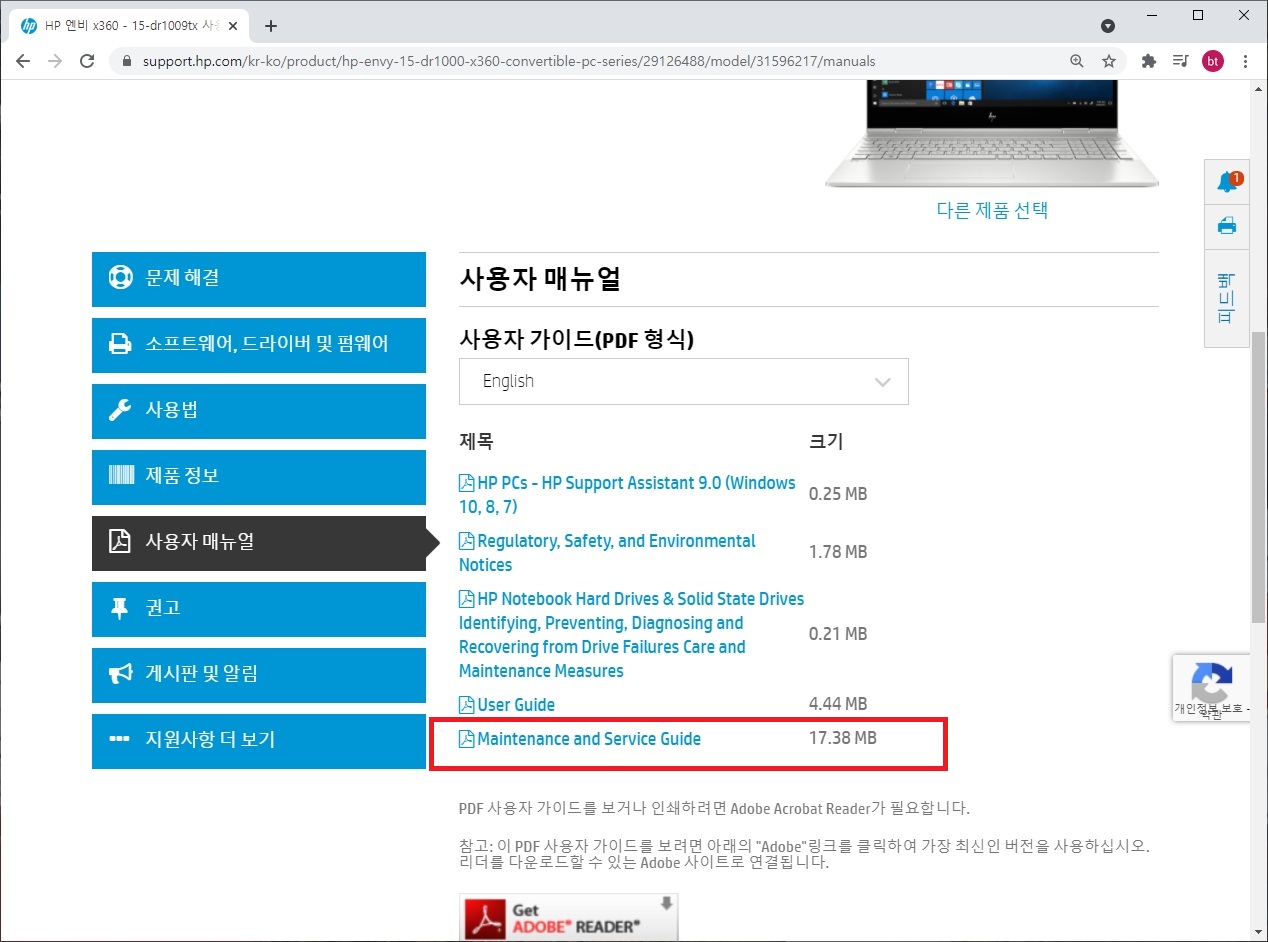The height and width of the screenshot is (942, 1268).
Task: Open the tab search dropdown arrow
Action: click(1108, 26)
